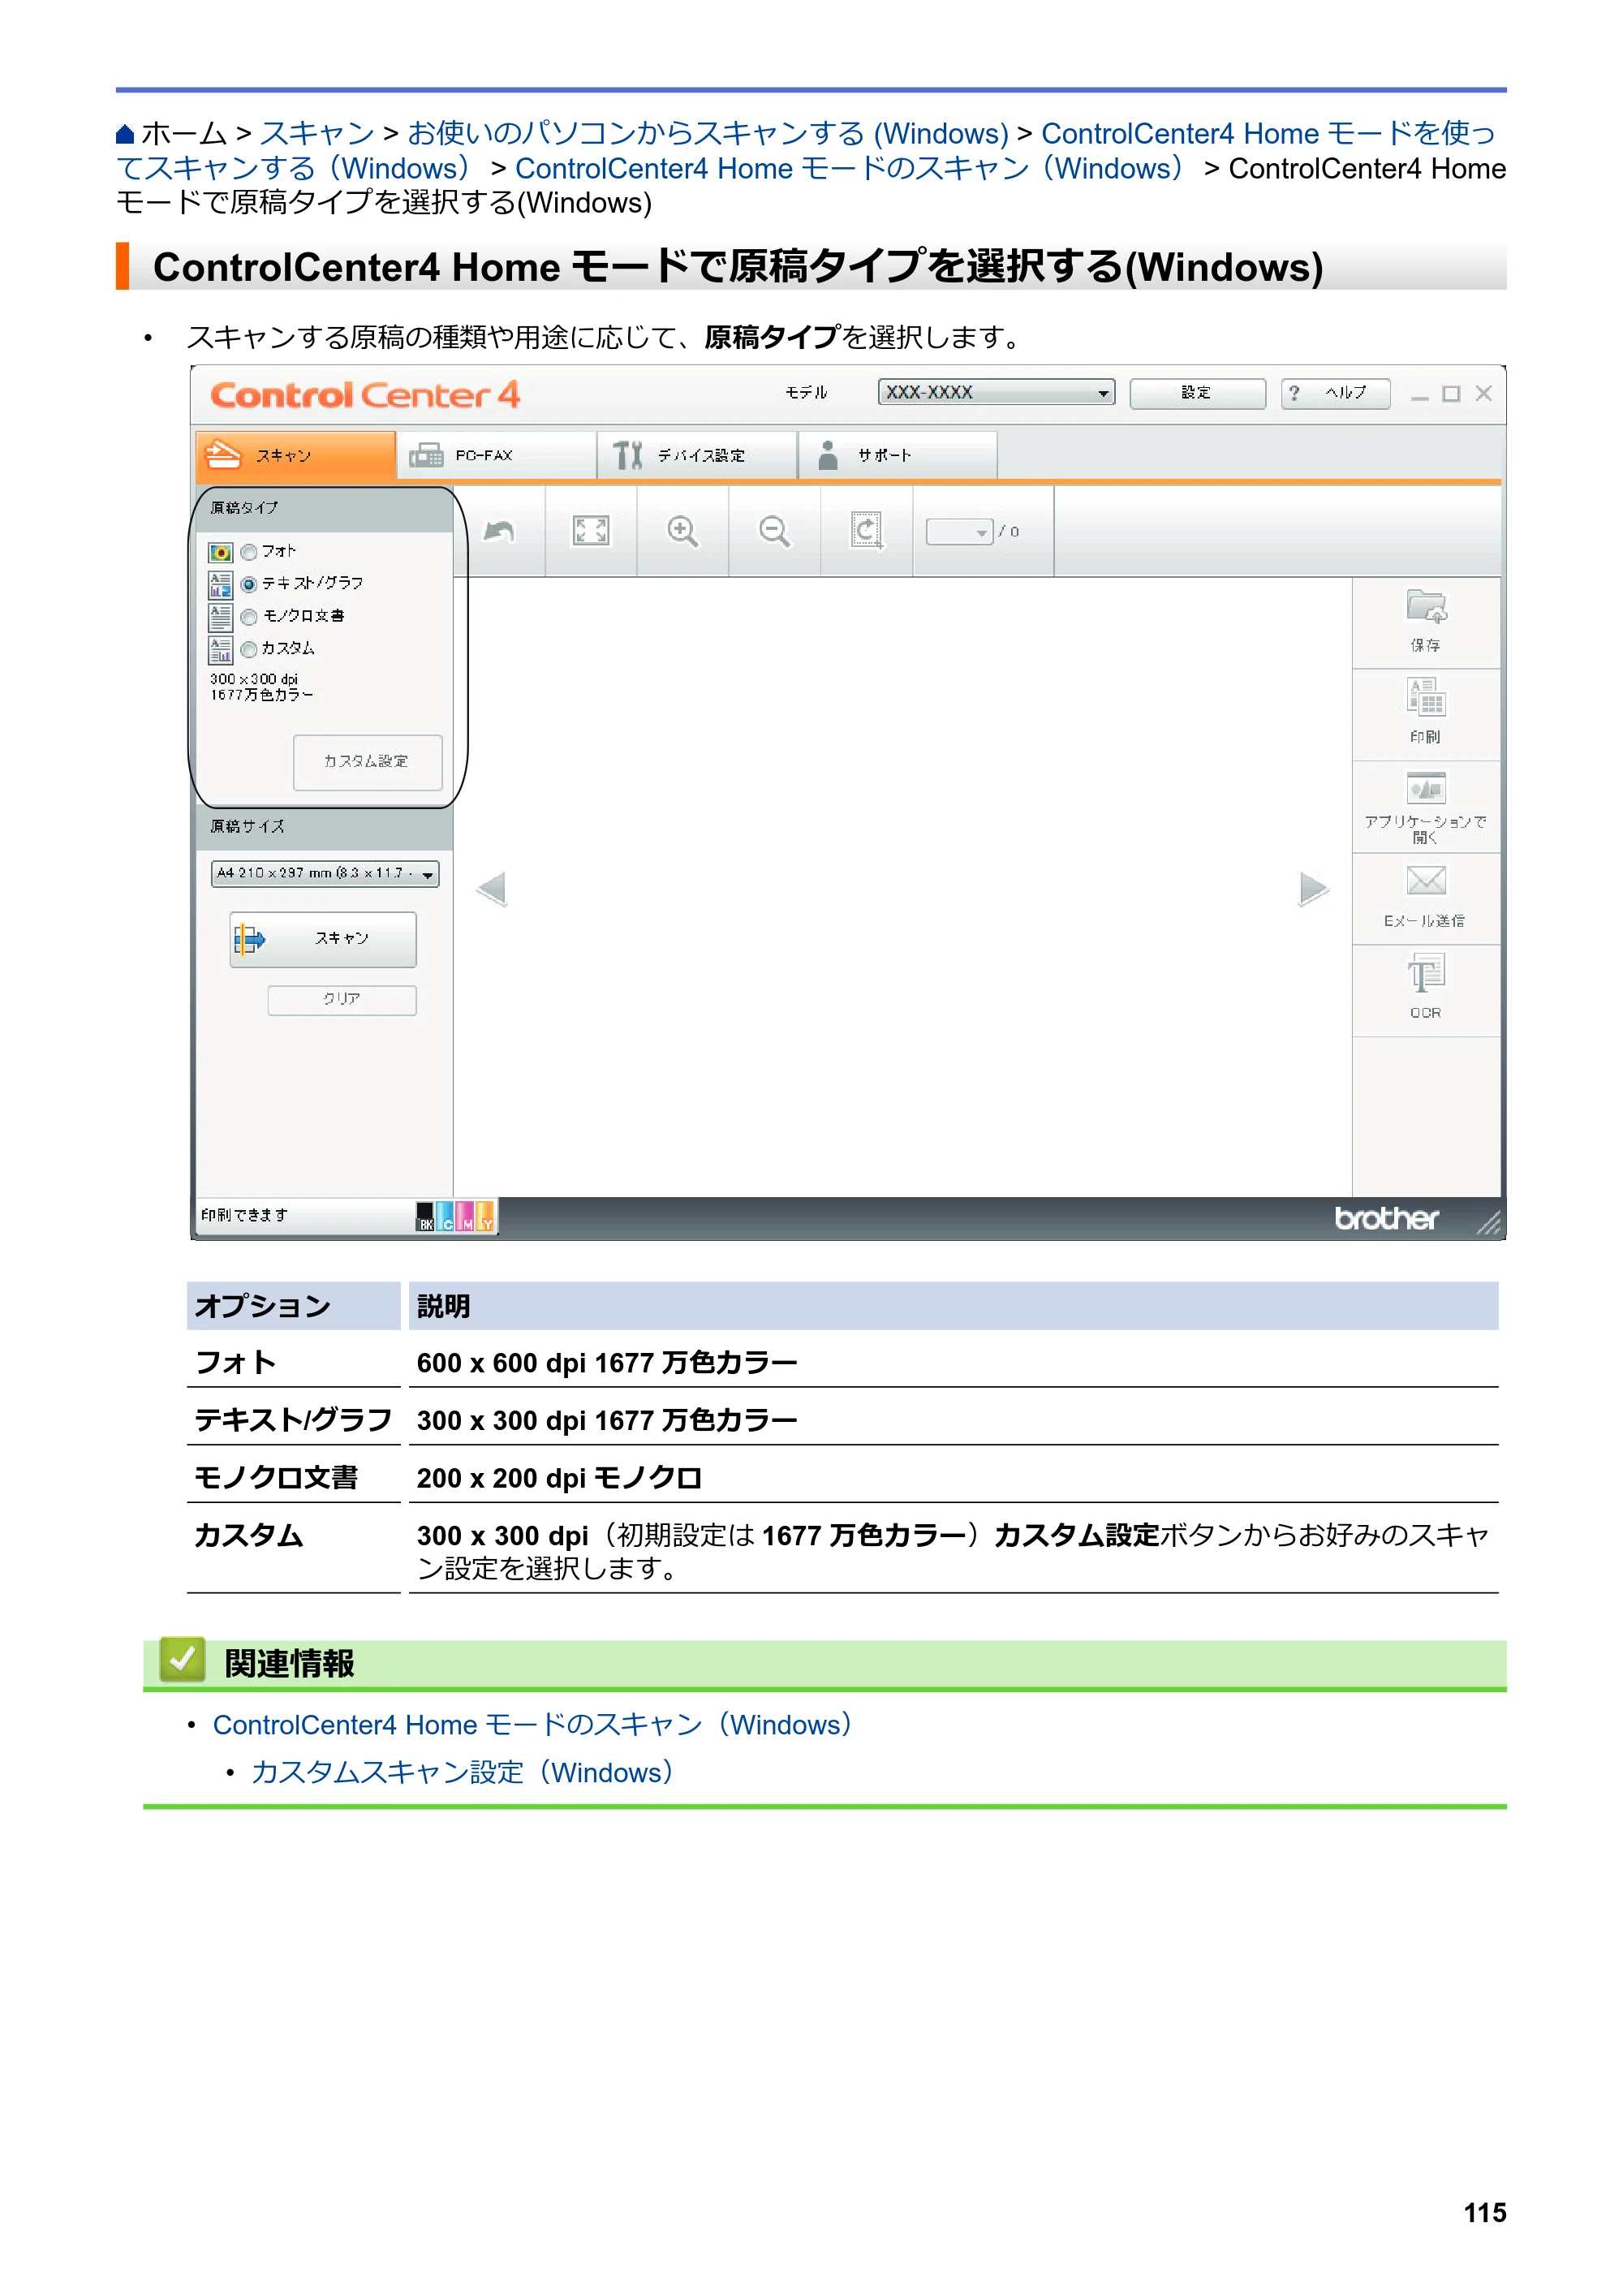Click the 保存 save folder icon
Screen dimensions: 1623x2296
(1426, 607)
